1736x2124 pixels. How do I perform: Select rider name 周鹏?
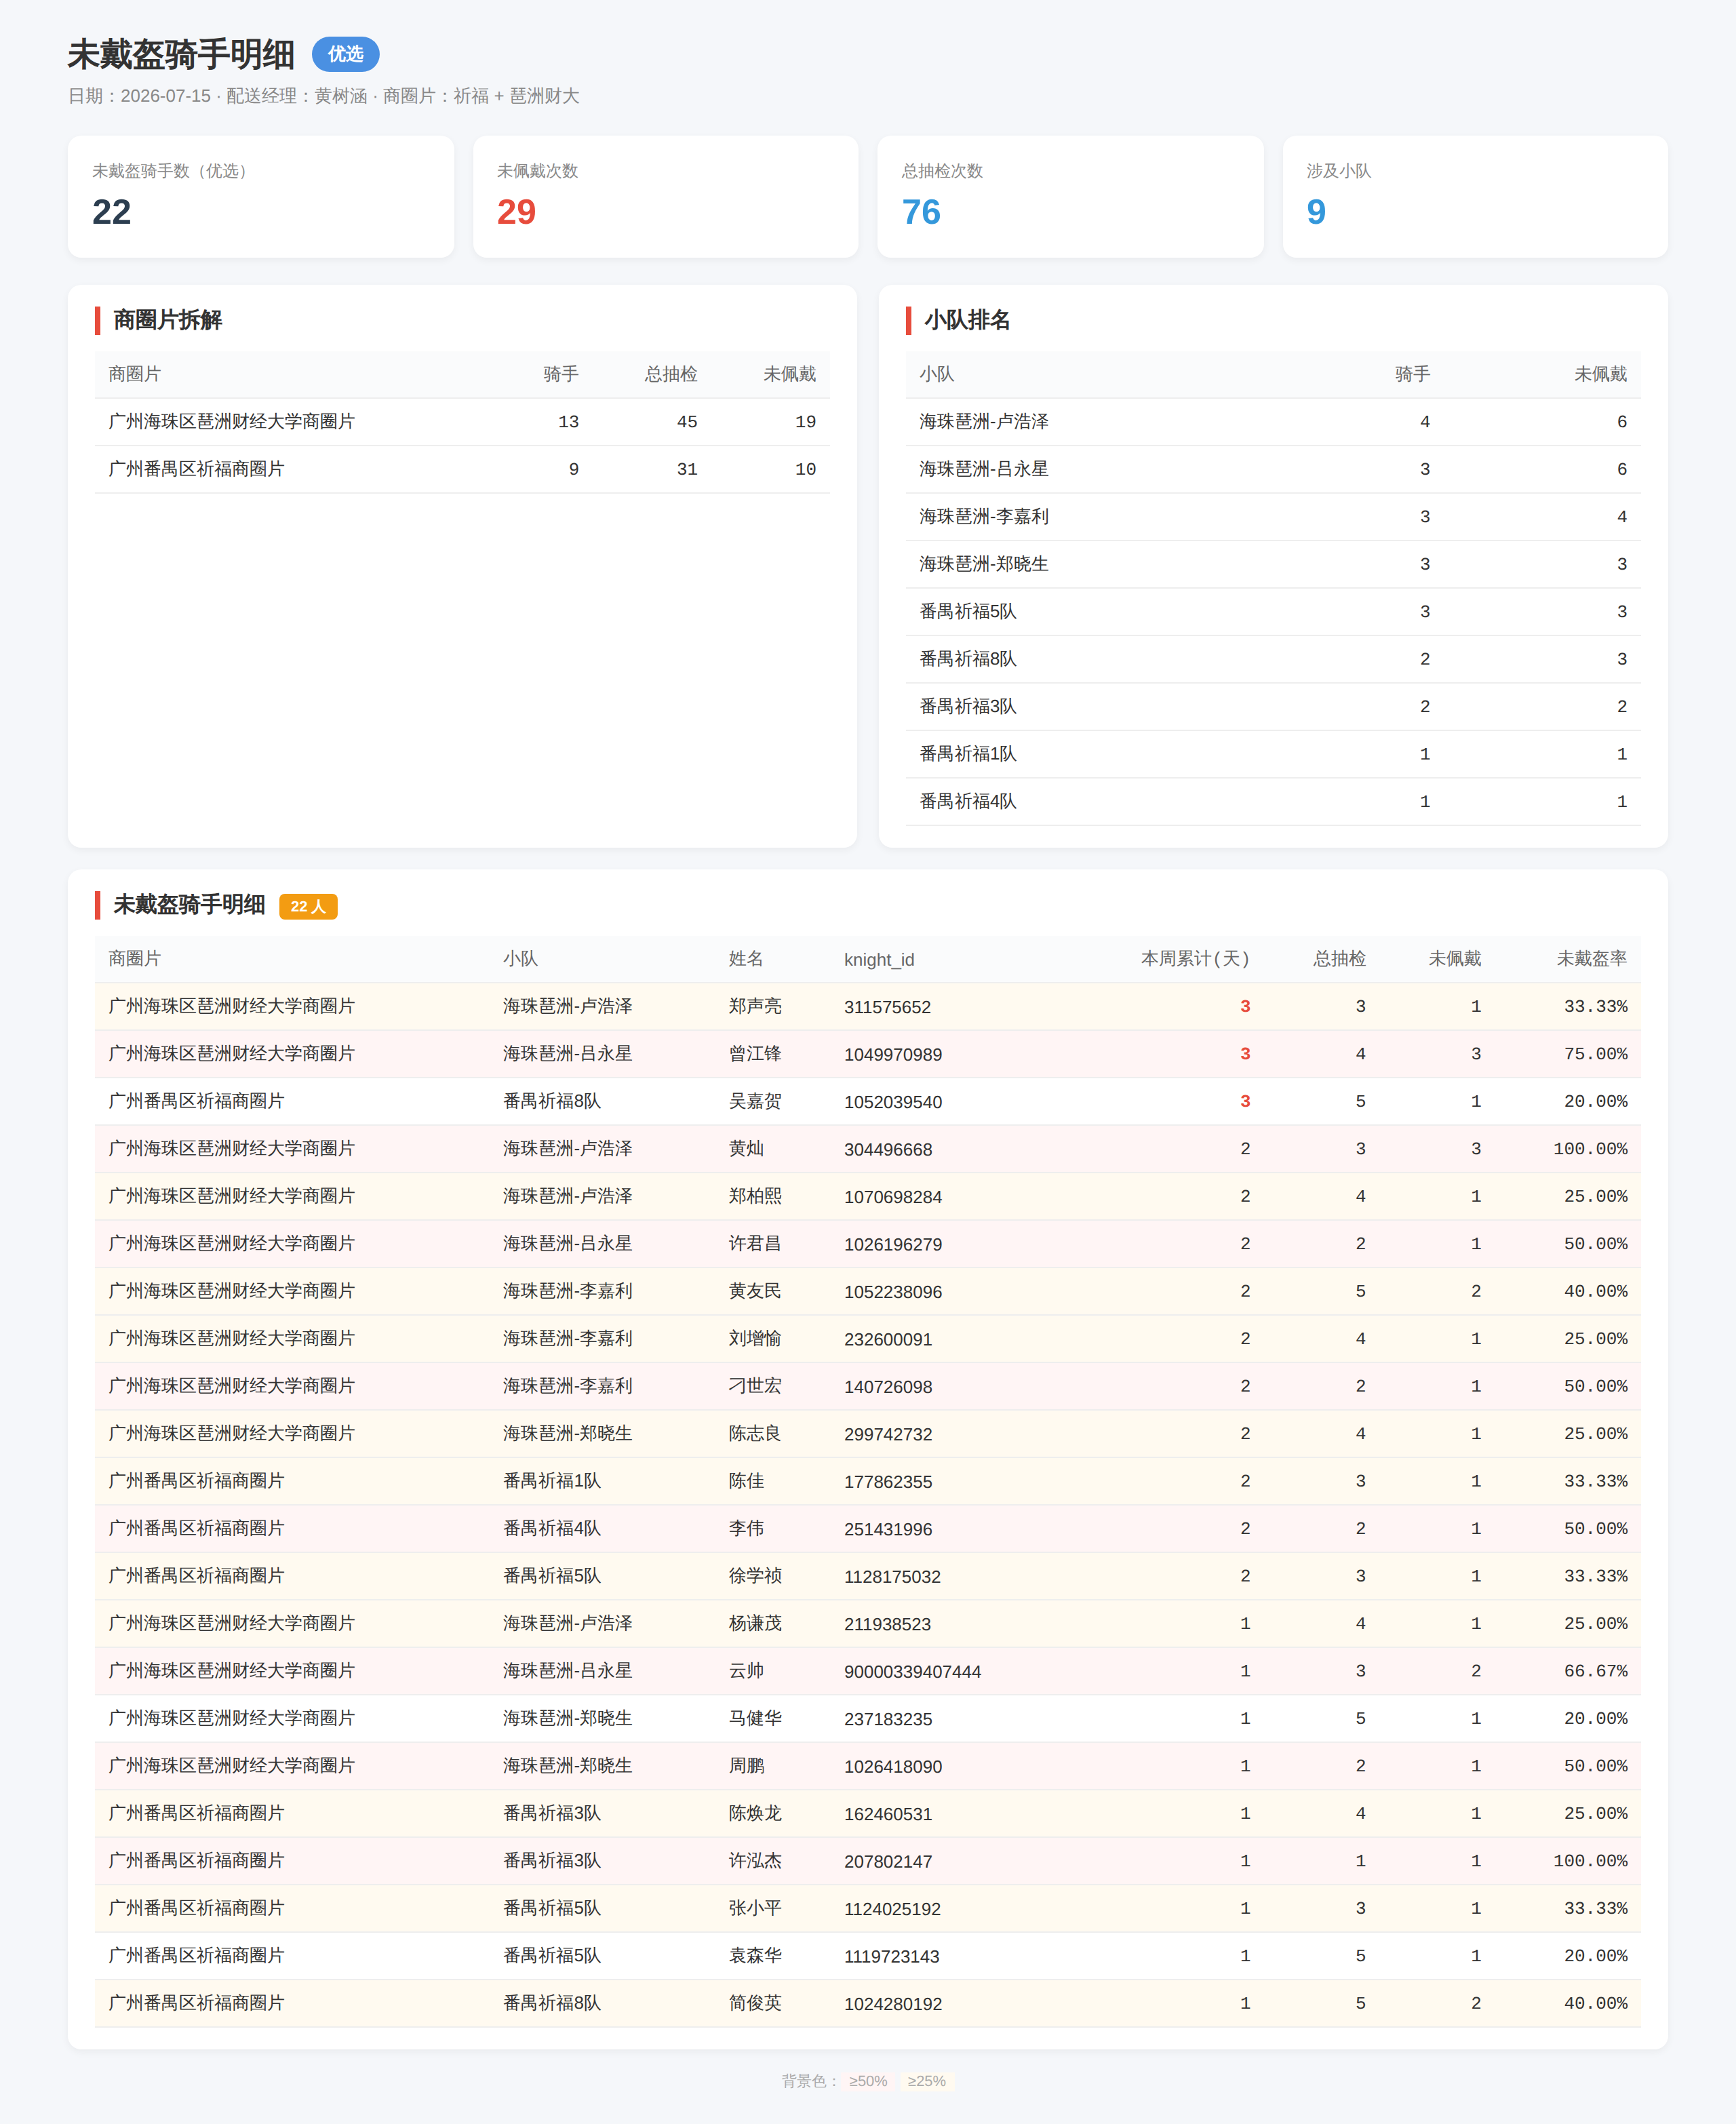[746, 1766]
